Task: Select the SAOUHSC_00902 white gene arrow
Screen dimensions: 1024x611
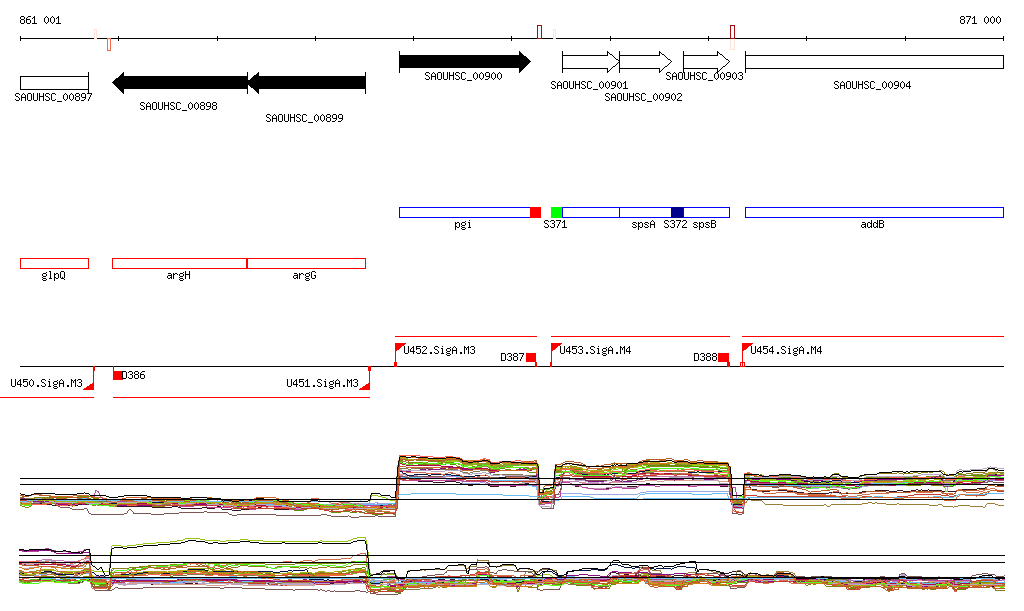Action: (x=645, y=62)
